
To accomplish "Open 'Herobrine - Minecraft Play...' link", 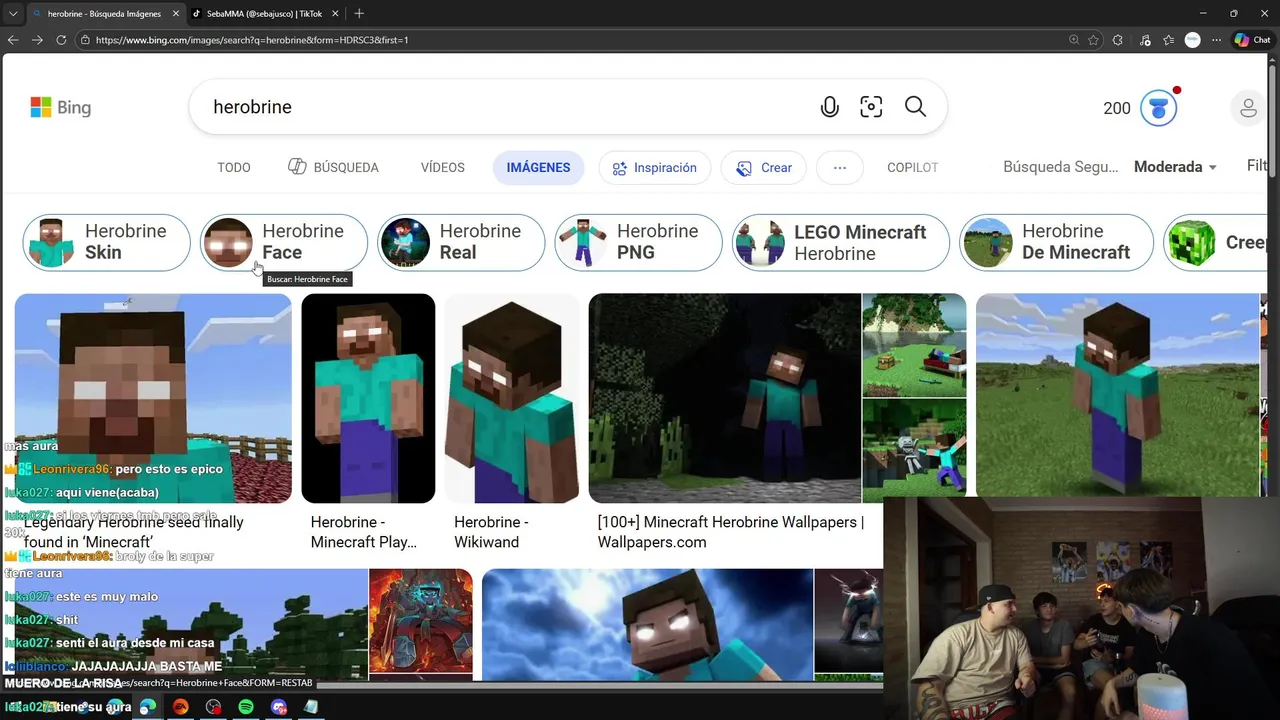I will click(364, 532).
